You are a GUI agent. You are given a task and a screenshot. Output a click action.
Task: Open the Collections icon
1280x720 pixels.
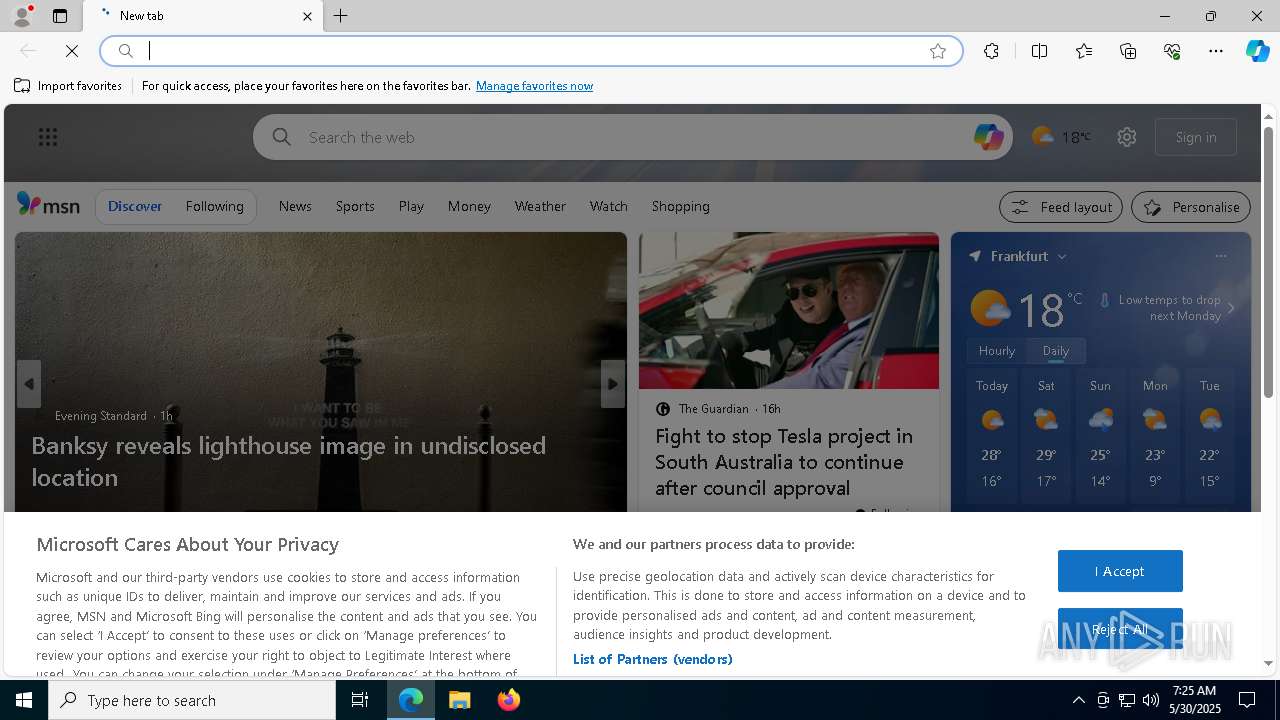click(1128, 51)
